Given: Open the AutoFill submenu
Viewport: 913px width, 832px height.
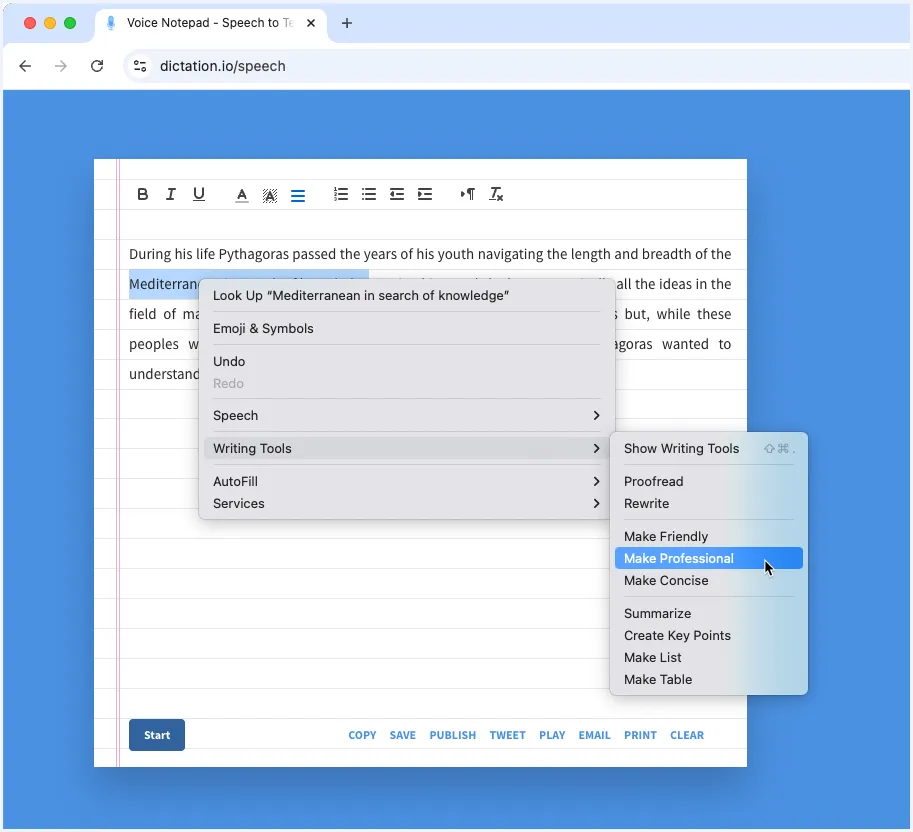Looking at the screenshot, I should point(405,481).
